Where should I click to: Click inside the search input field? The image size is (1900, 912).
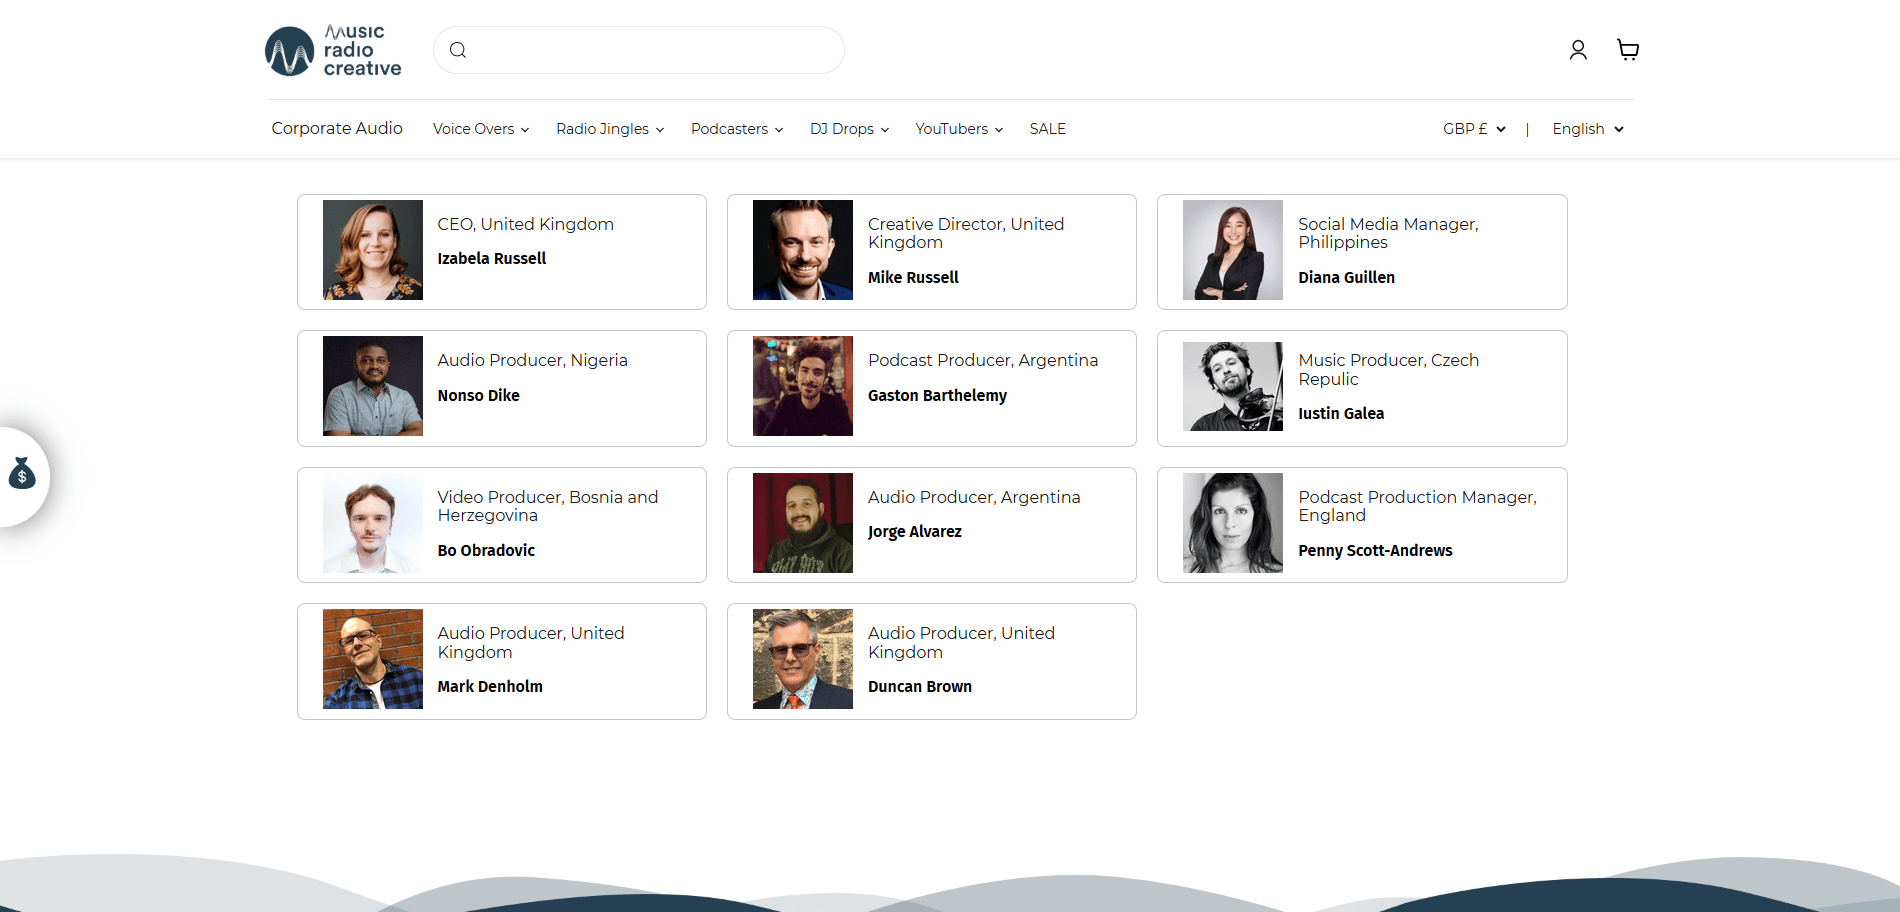[x=650, y=49]
